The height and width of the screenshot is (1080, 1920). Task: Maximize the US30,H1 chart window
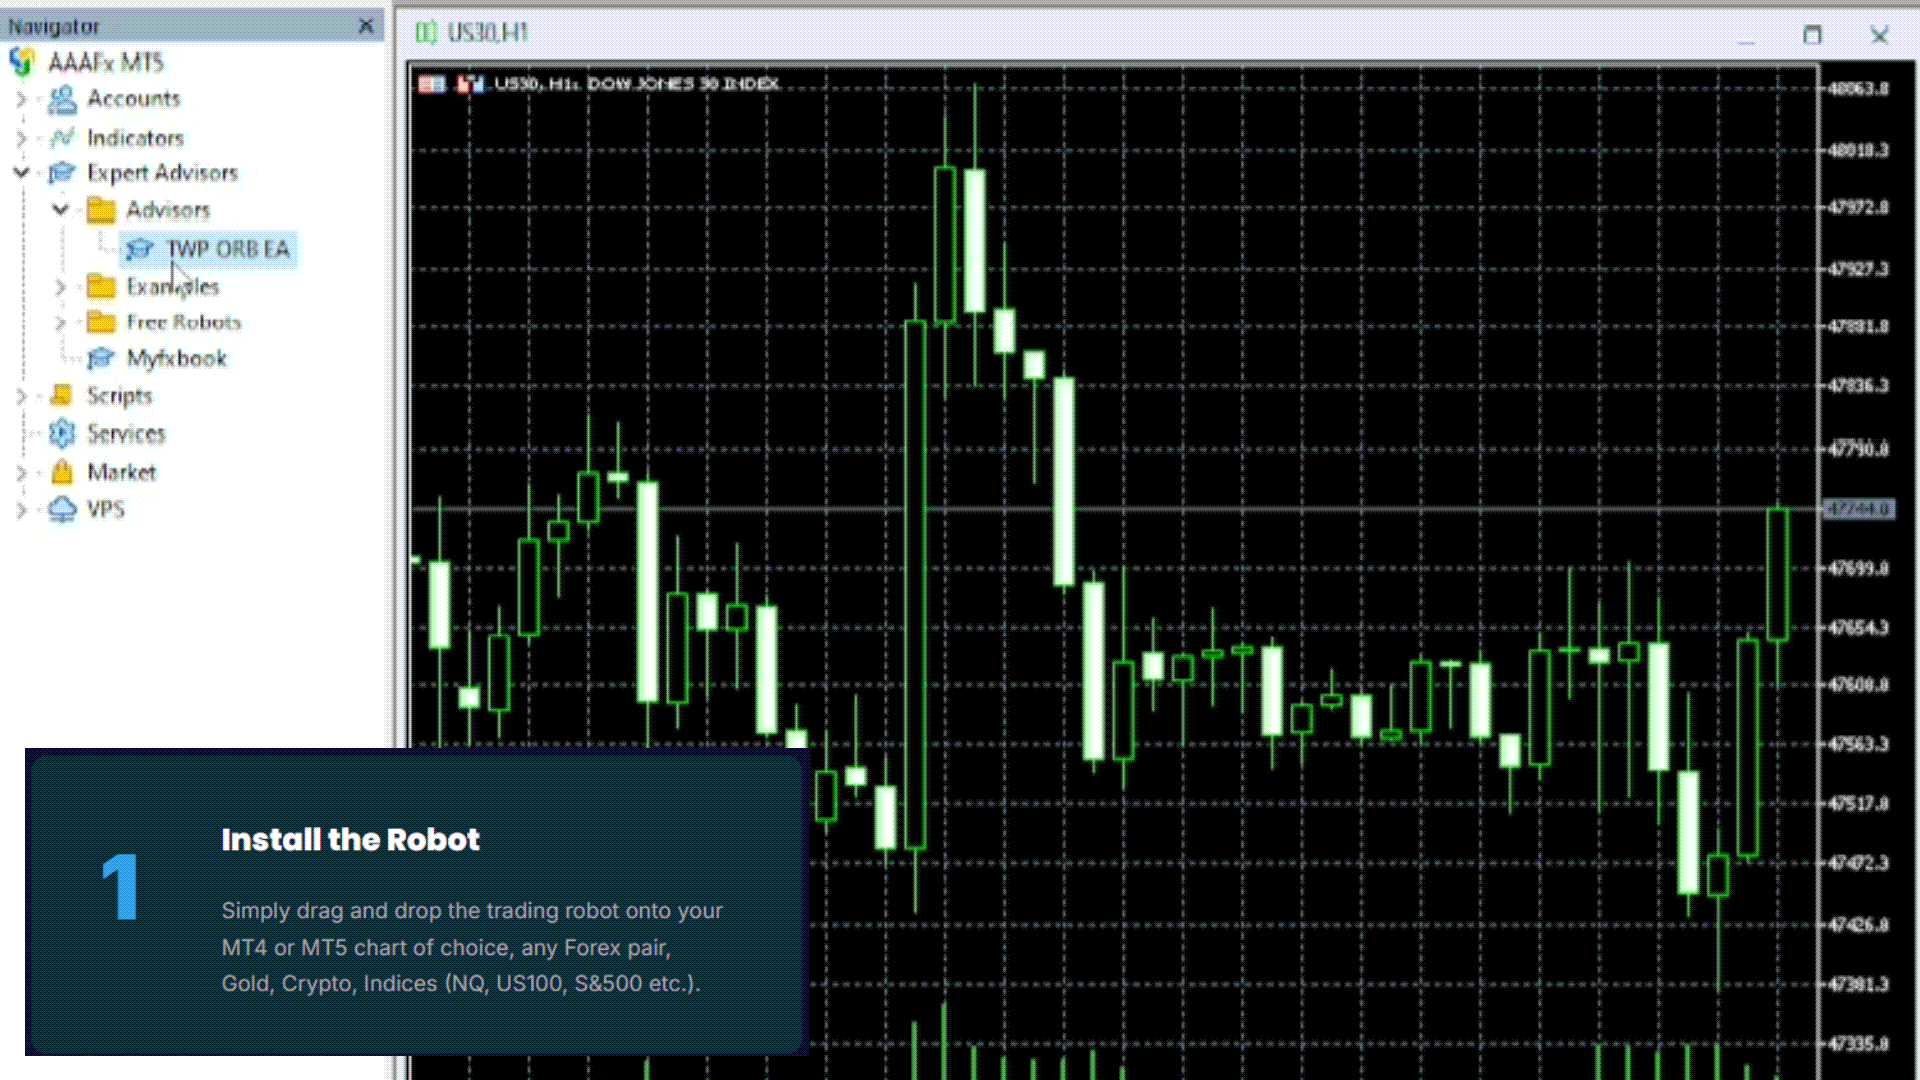coord(1812,35)
